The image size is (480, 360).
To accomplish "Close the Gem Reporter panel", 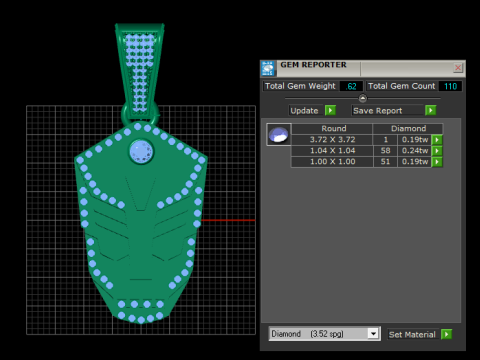I will 458,68.
